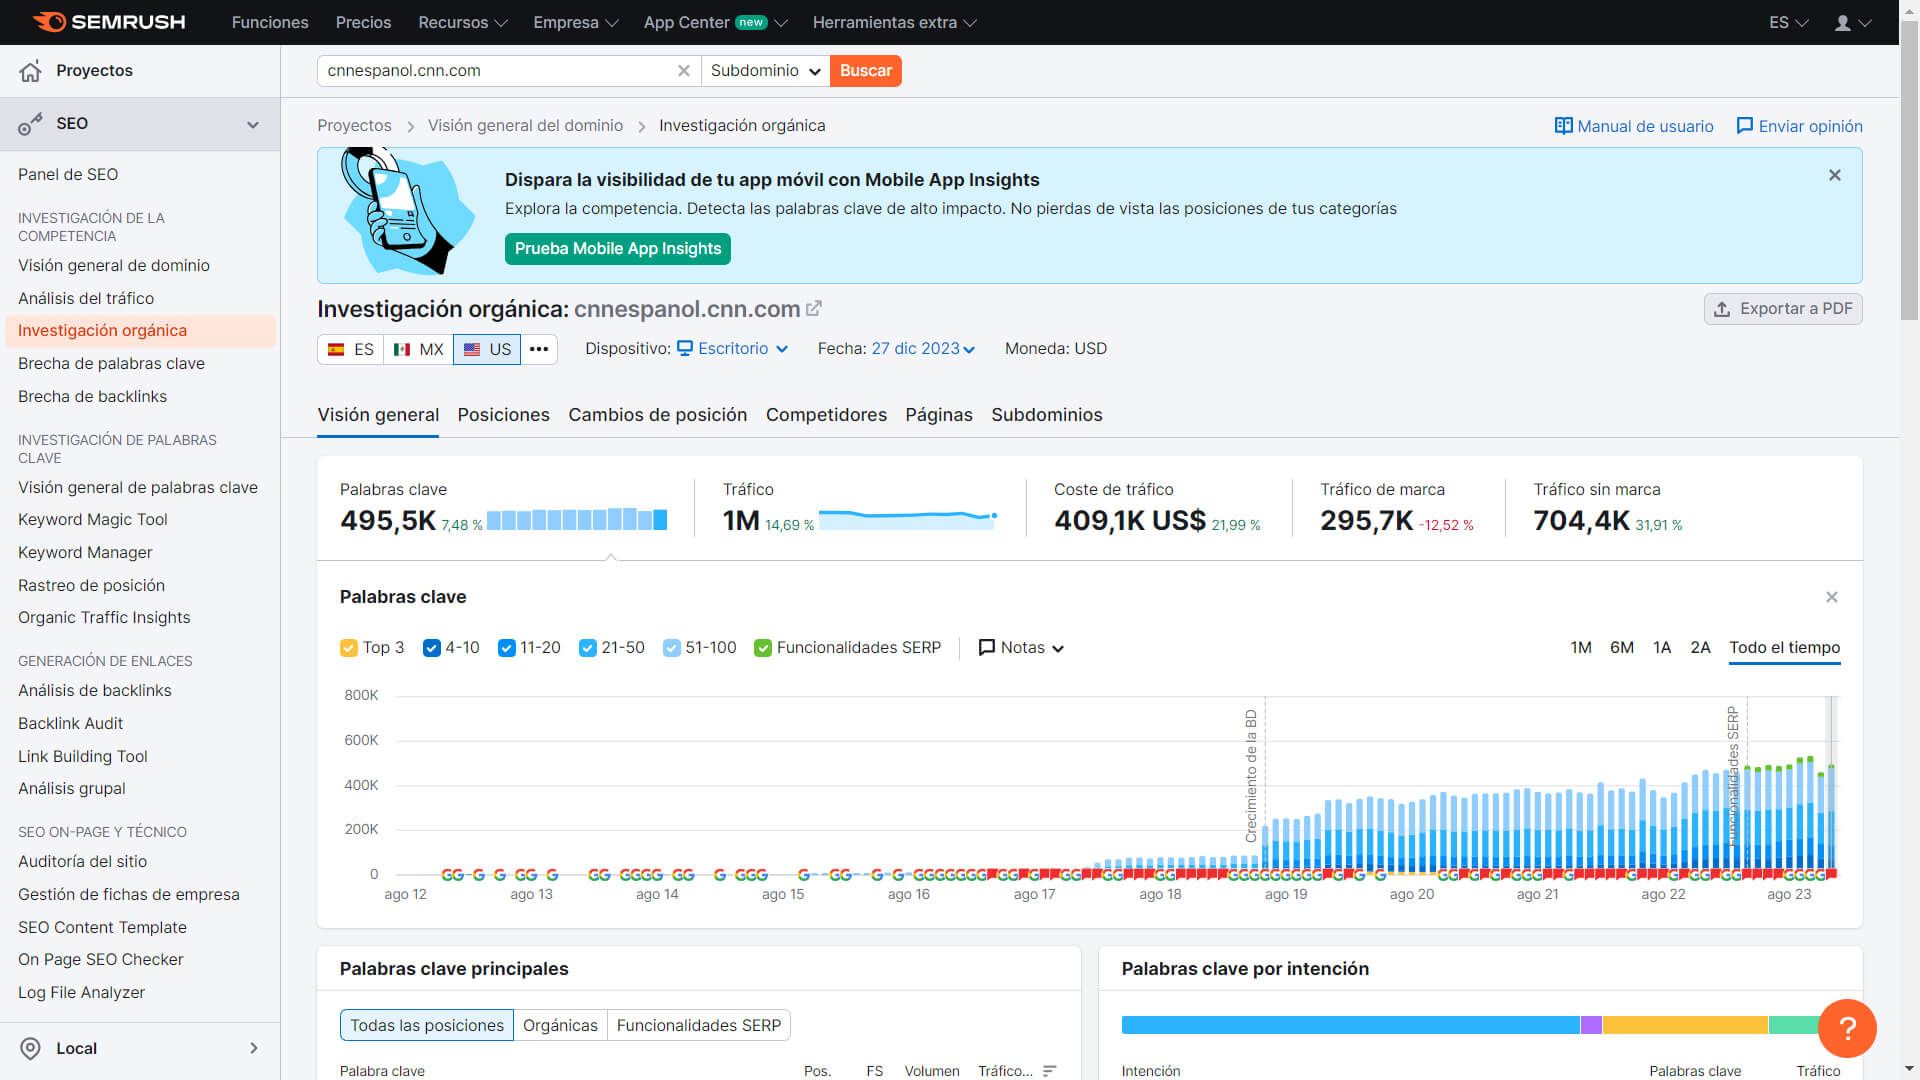Open the Manual de usuario book icon
Viewport: 1920px width, 1080px height.
[1563, 126]
